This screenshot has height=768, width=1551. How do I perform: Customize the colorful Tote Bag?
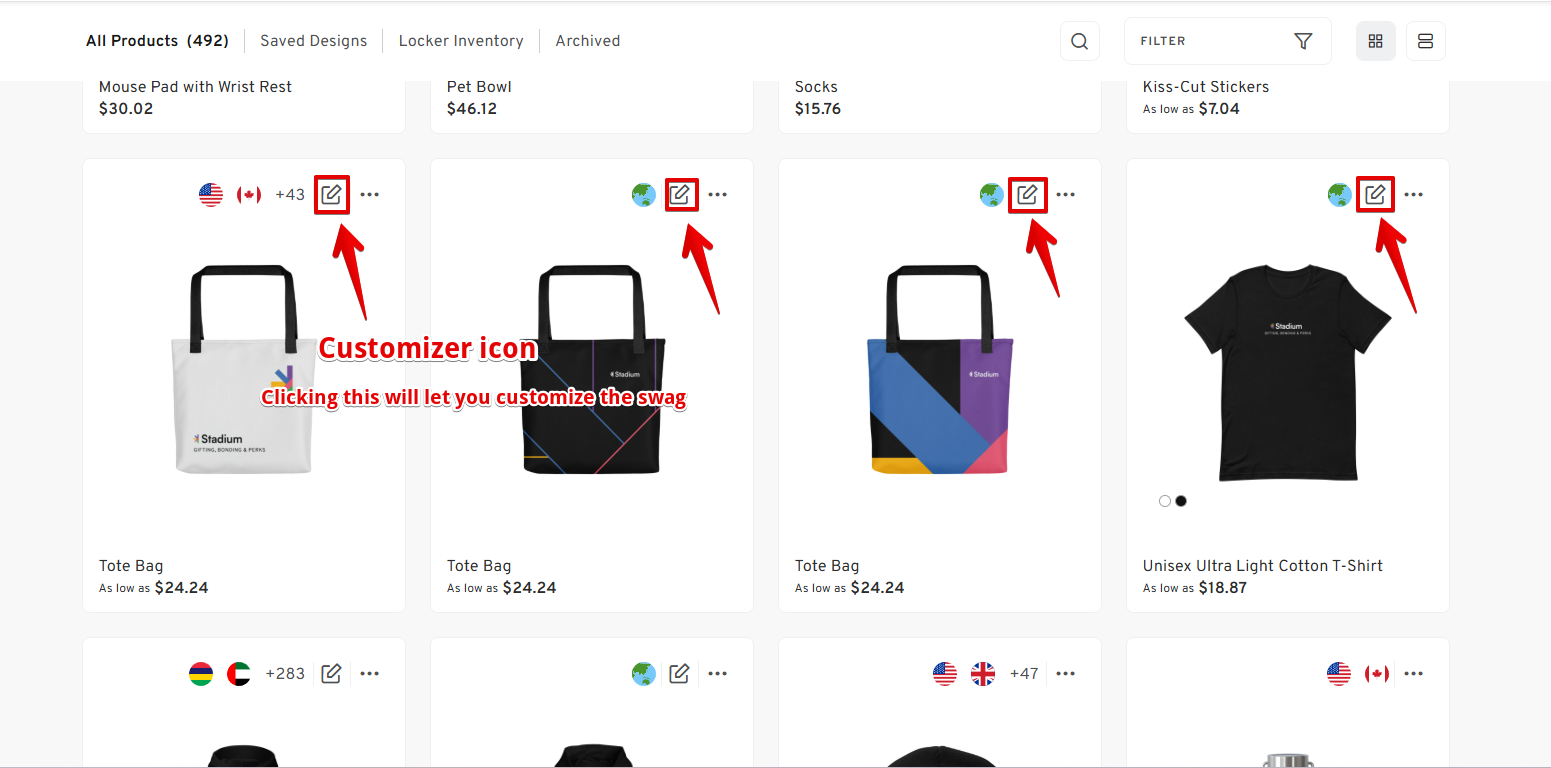(x=1027, y=194)
